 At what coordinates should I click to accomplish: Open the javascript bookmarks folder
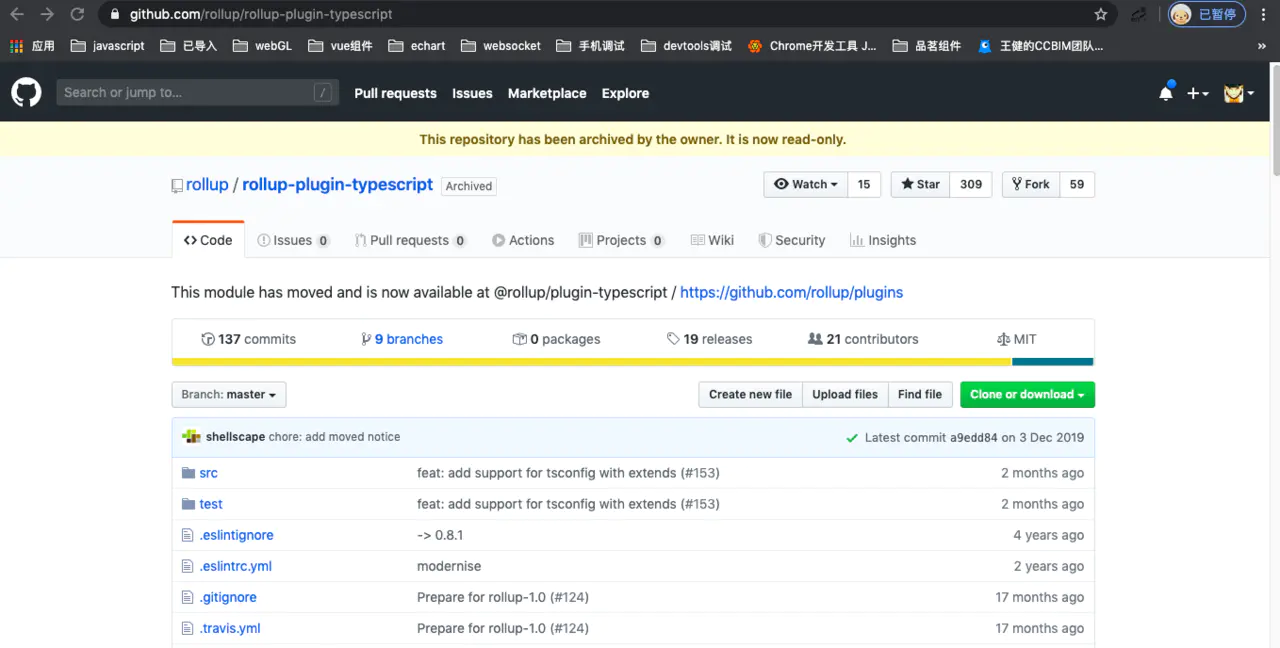108,46
